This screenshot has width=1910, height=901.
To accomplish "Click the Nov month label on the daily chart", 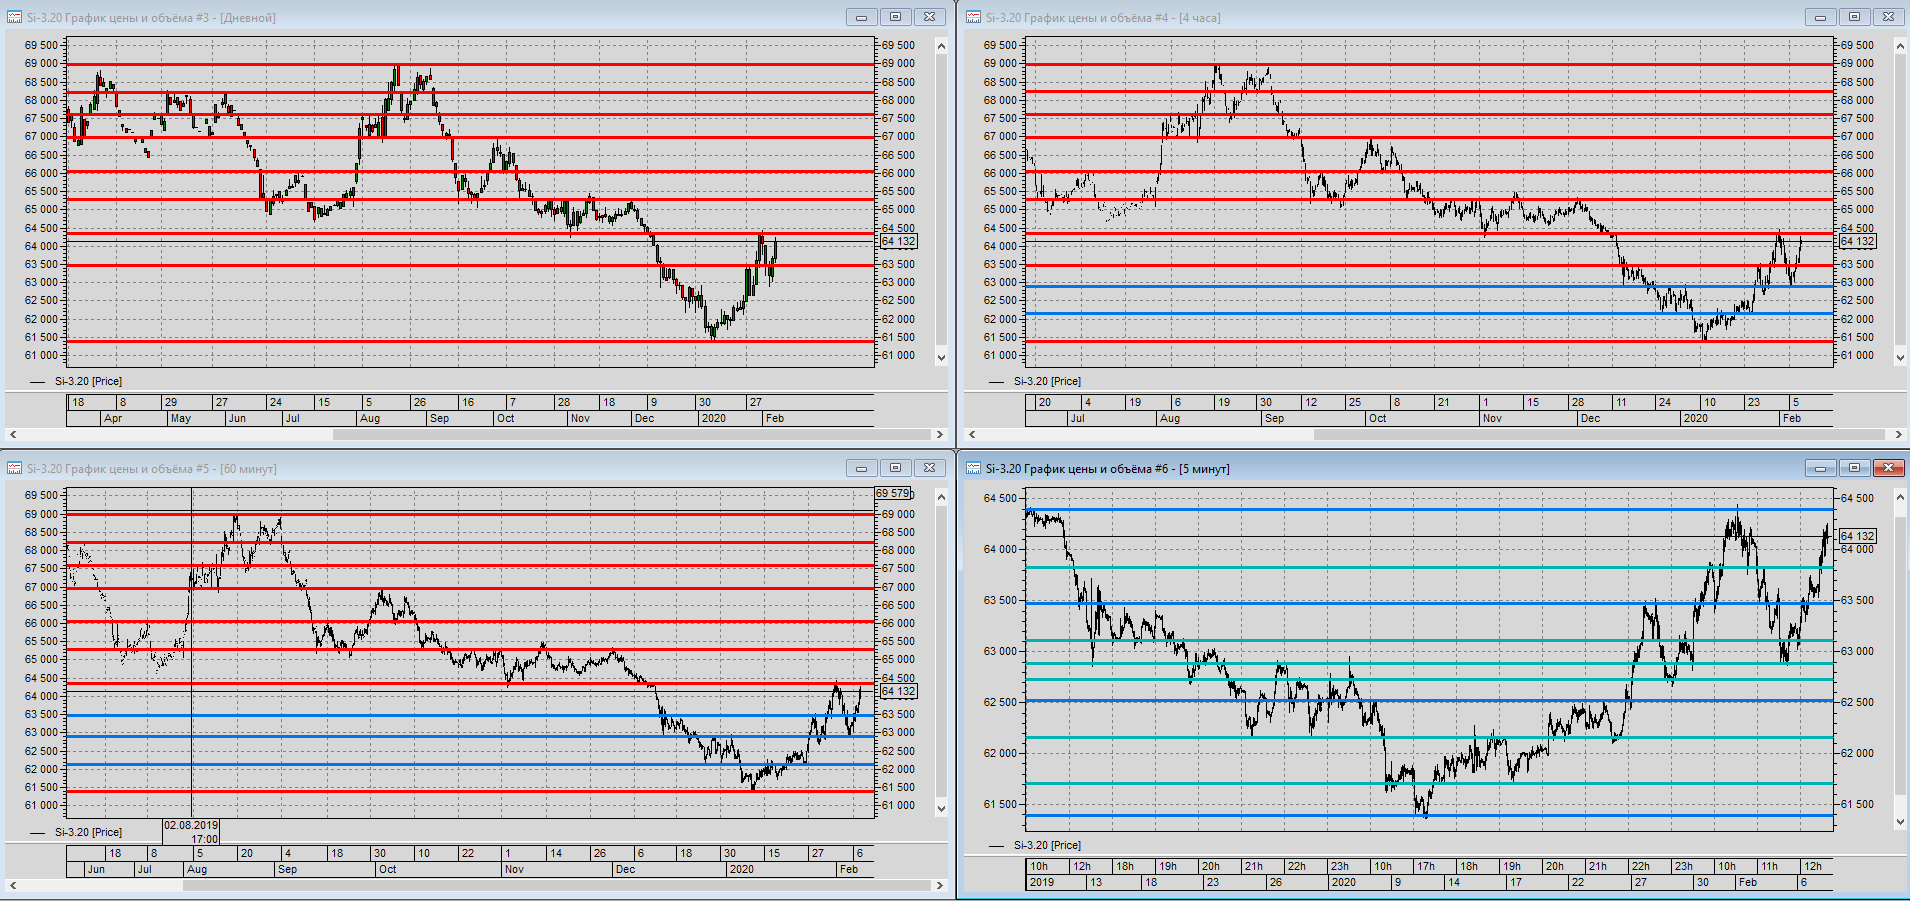I will (x=580, y=418).
